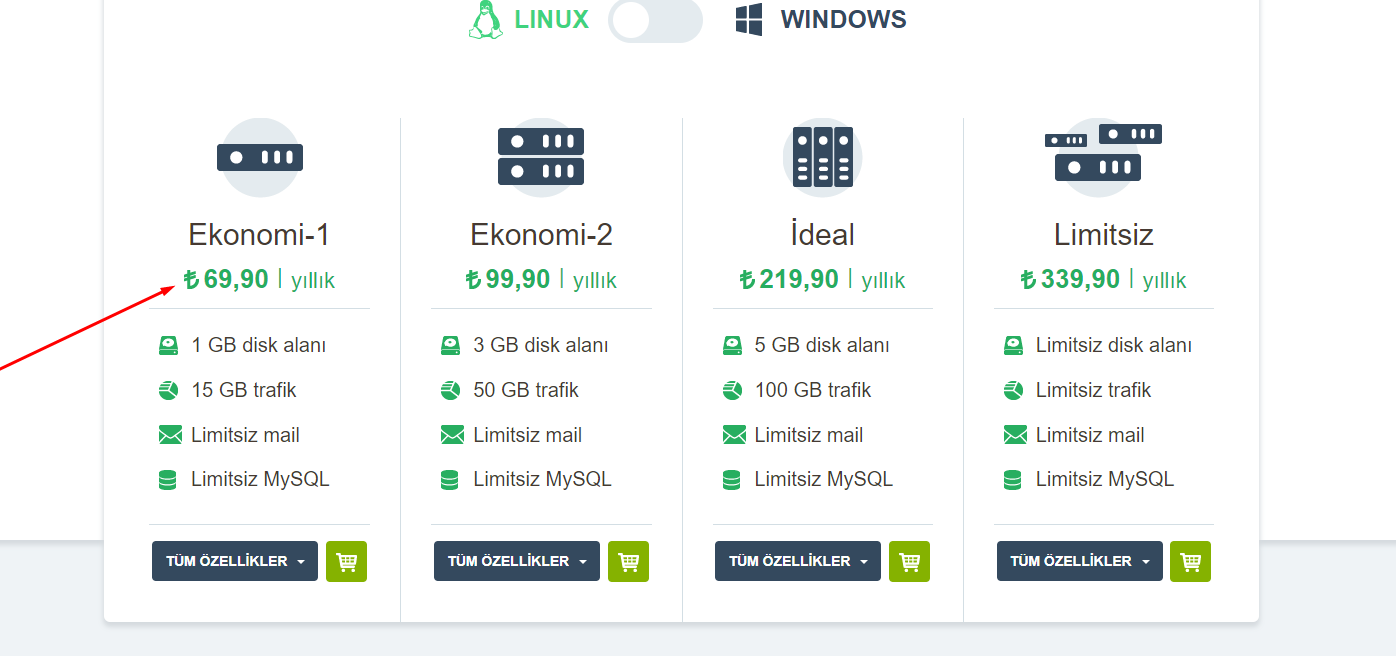The width and height of the screenshot is (1396, 656).
Task: Click disk icon next to 3 GB disk alanı
Action: [x=450, y=345]
